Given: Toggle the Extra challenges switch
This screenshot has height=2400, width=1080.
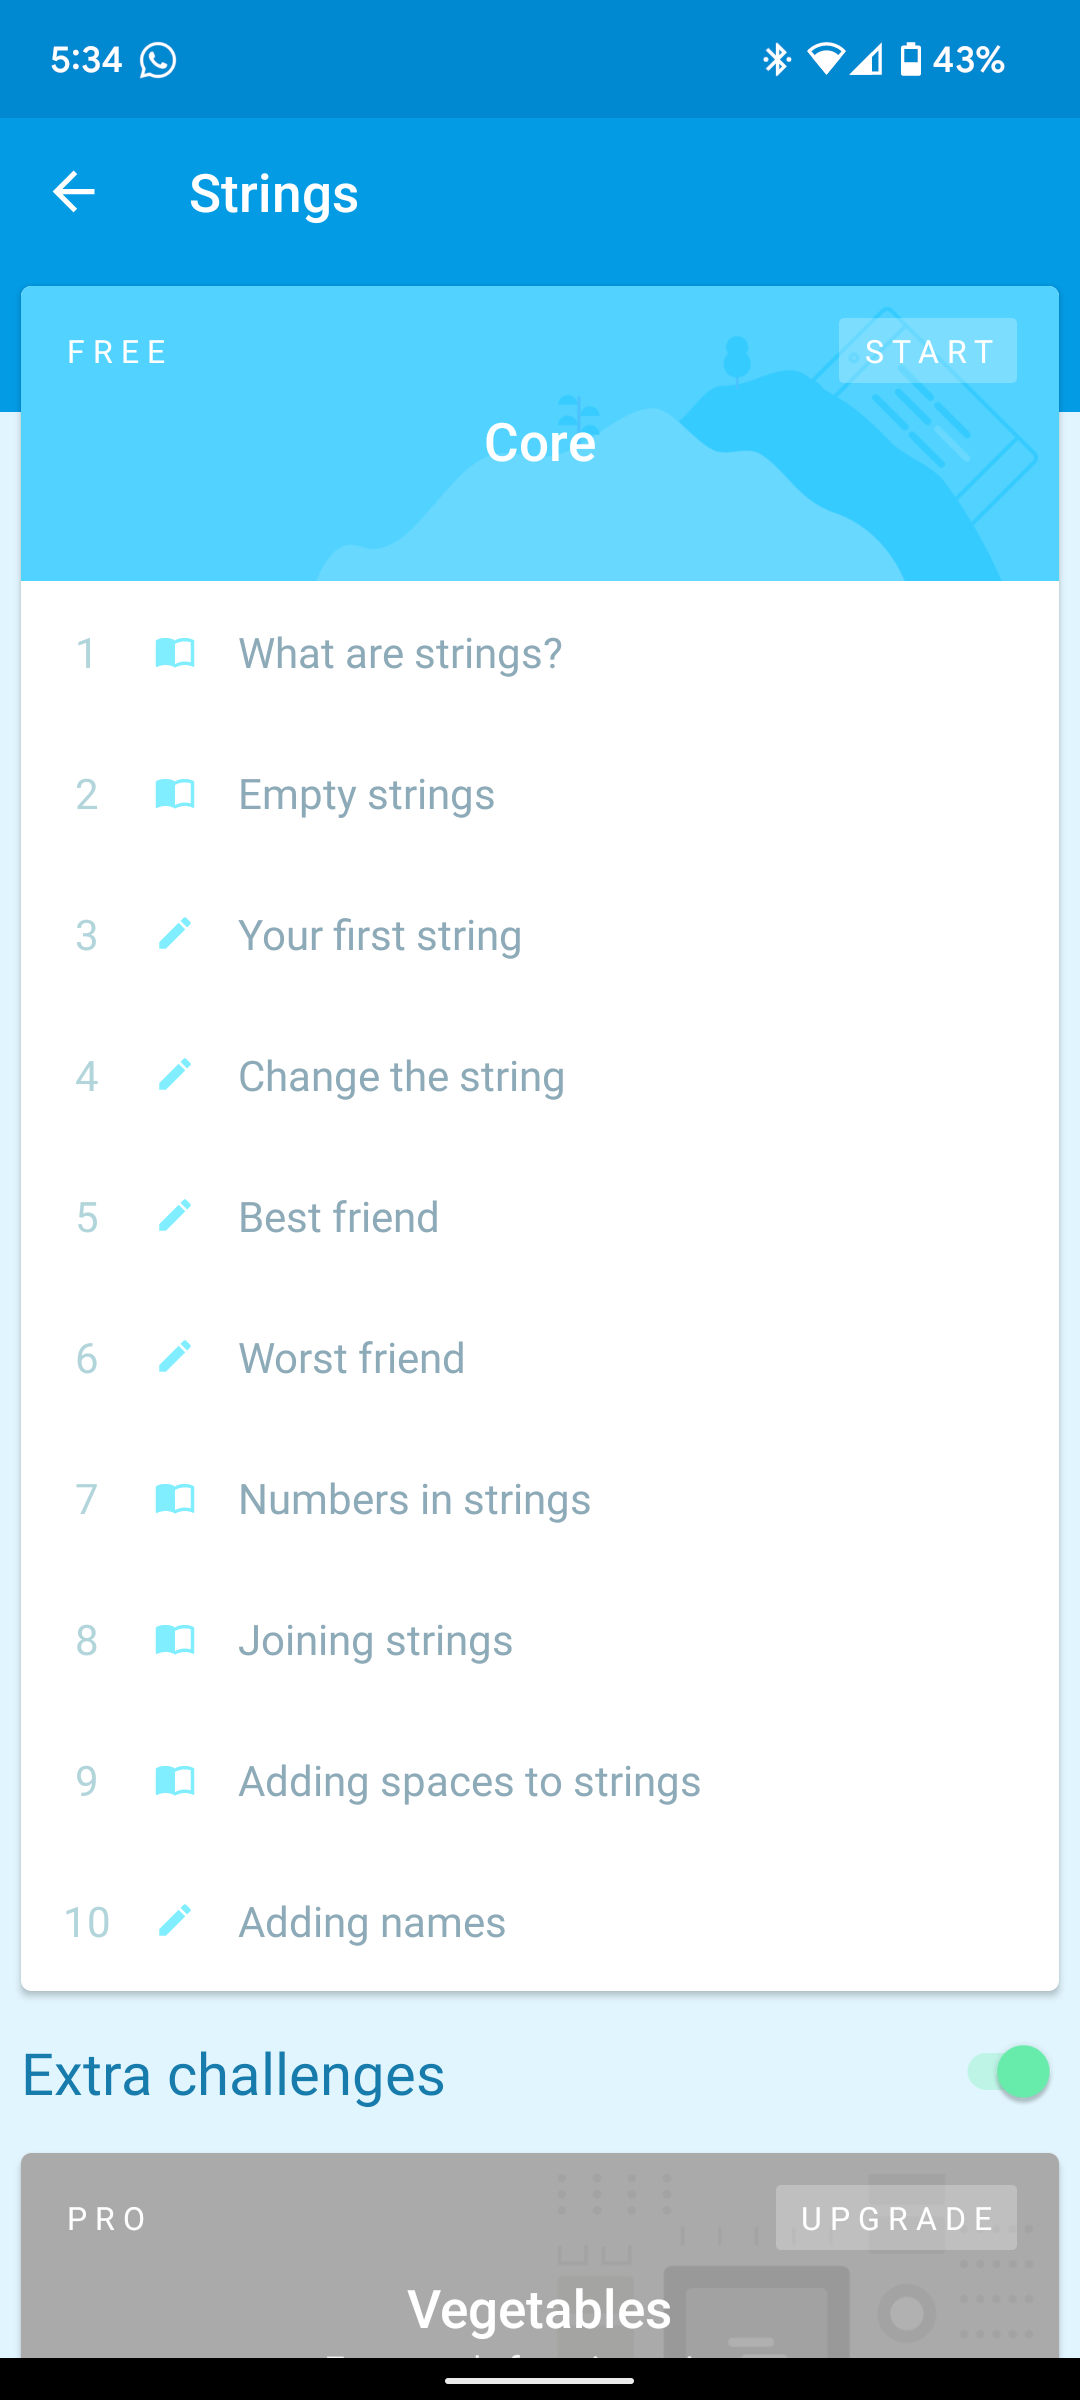Looking at the screenshot, I should pos(1008,2072).
